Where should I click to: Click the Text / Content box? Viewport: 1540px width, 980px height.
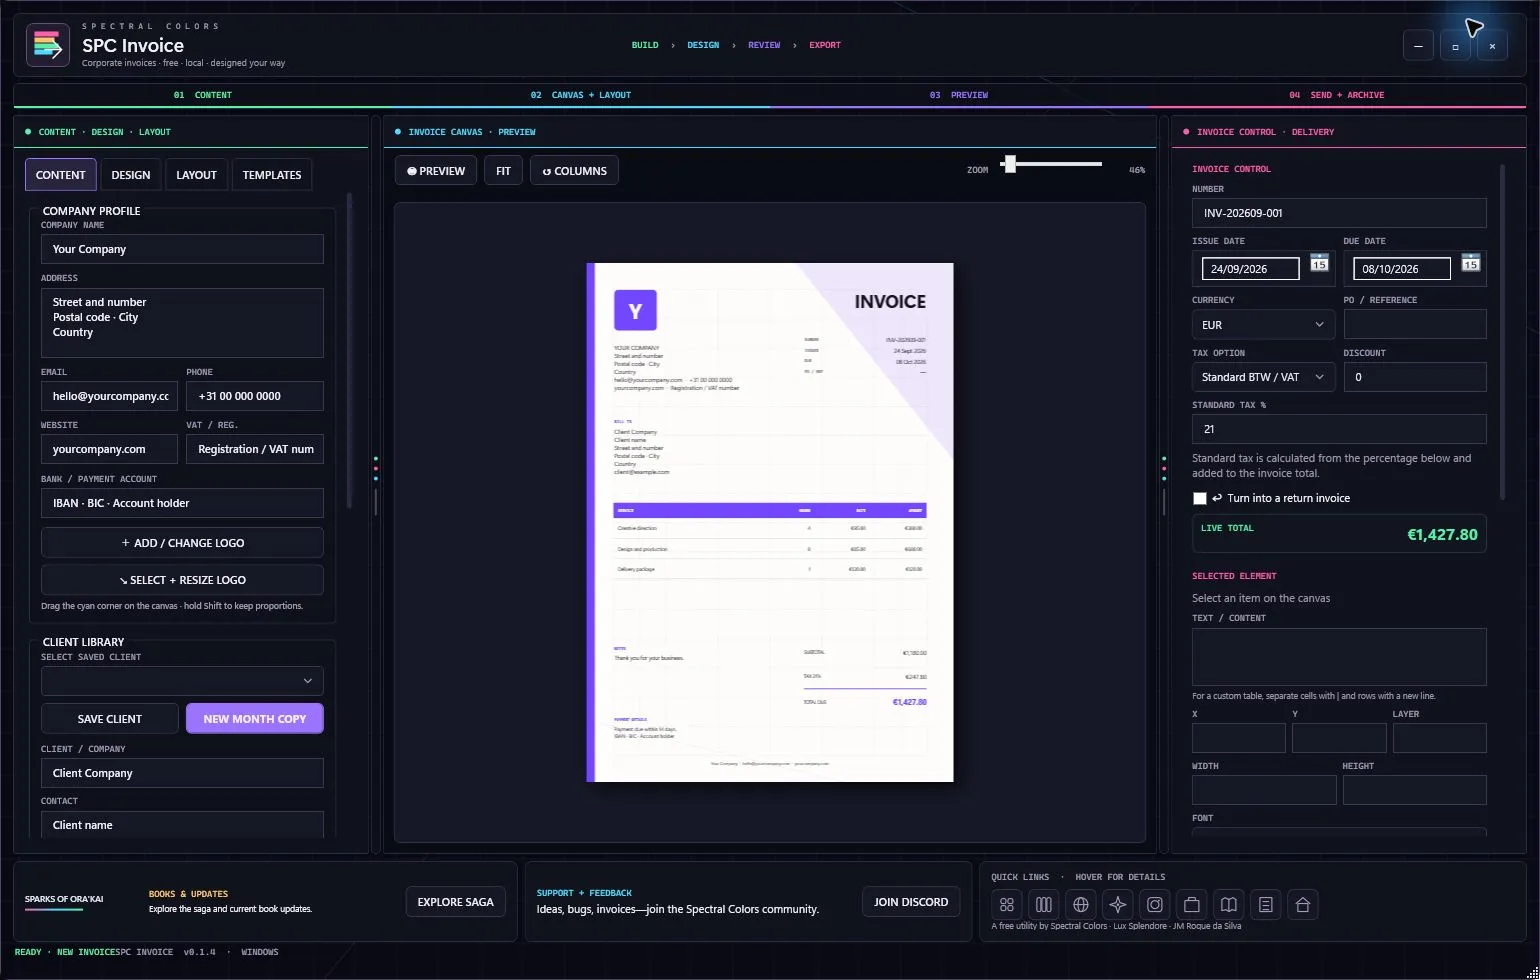1339,657
